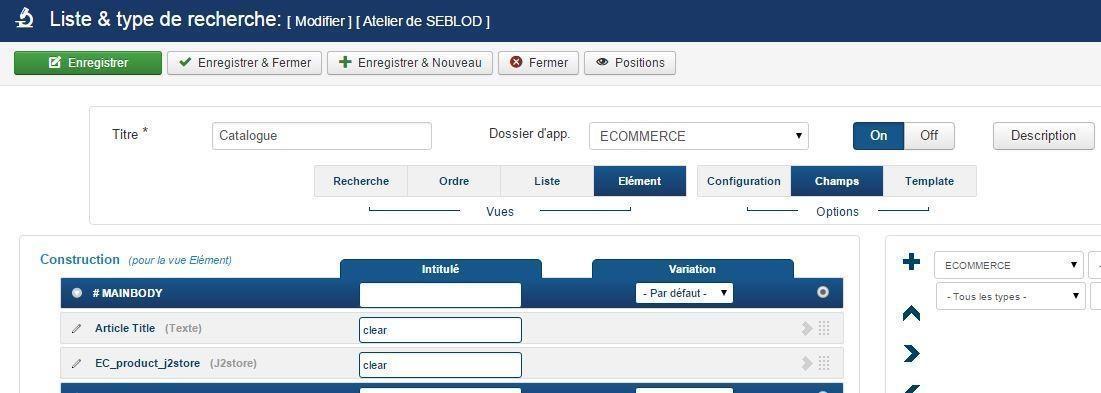Open the Par défaut variation dropdown

point(684,293)
